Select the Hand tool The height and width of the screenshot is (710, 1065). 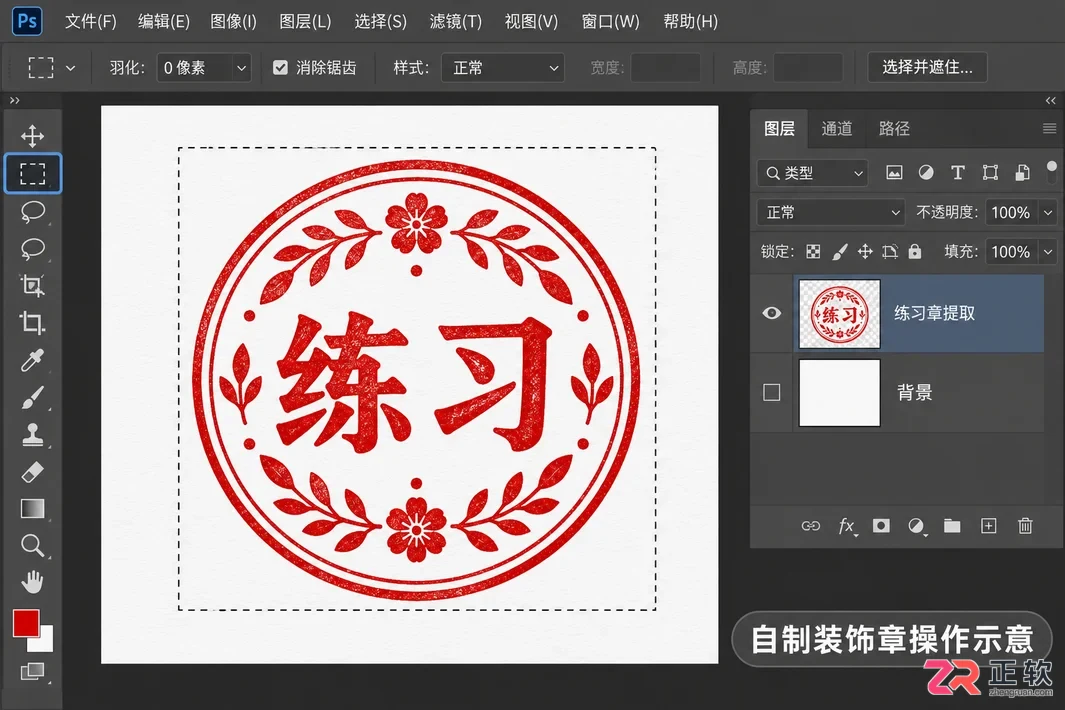click(x=33, y=582)
